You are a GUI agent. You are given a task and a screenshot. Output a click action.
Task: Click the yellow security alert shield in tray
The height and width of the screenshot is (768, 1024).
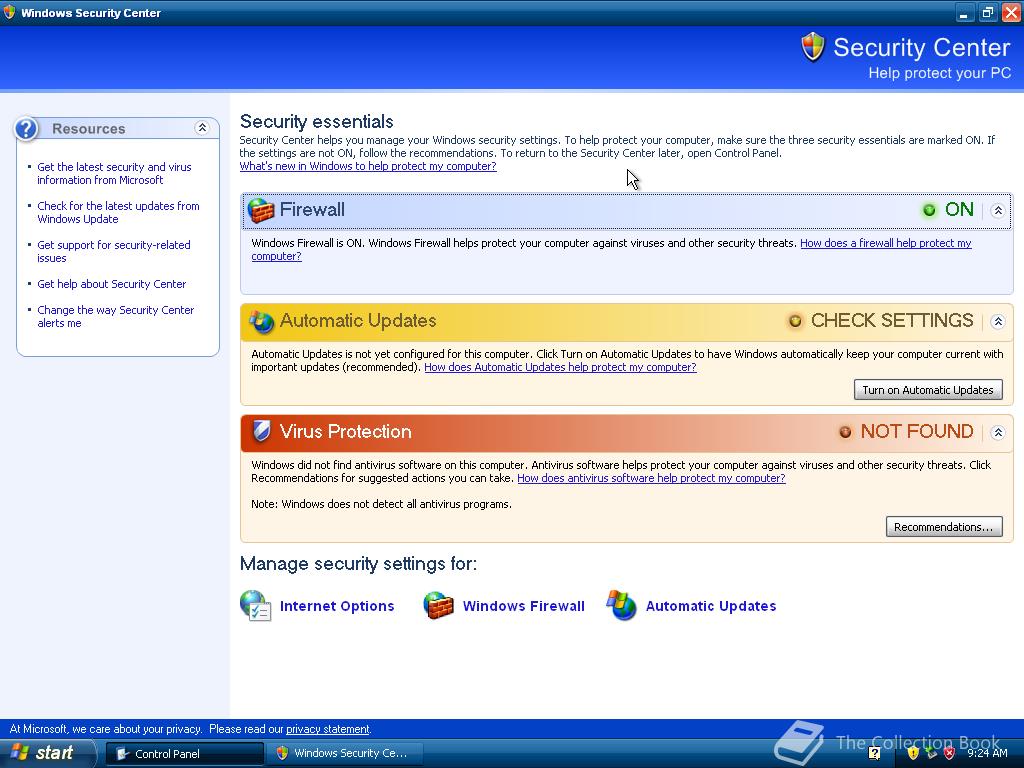(913, 753)
